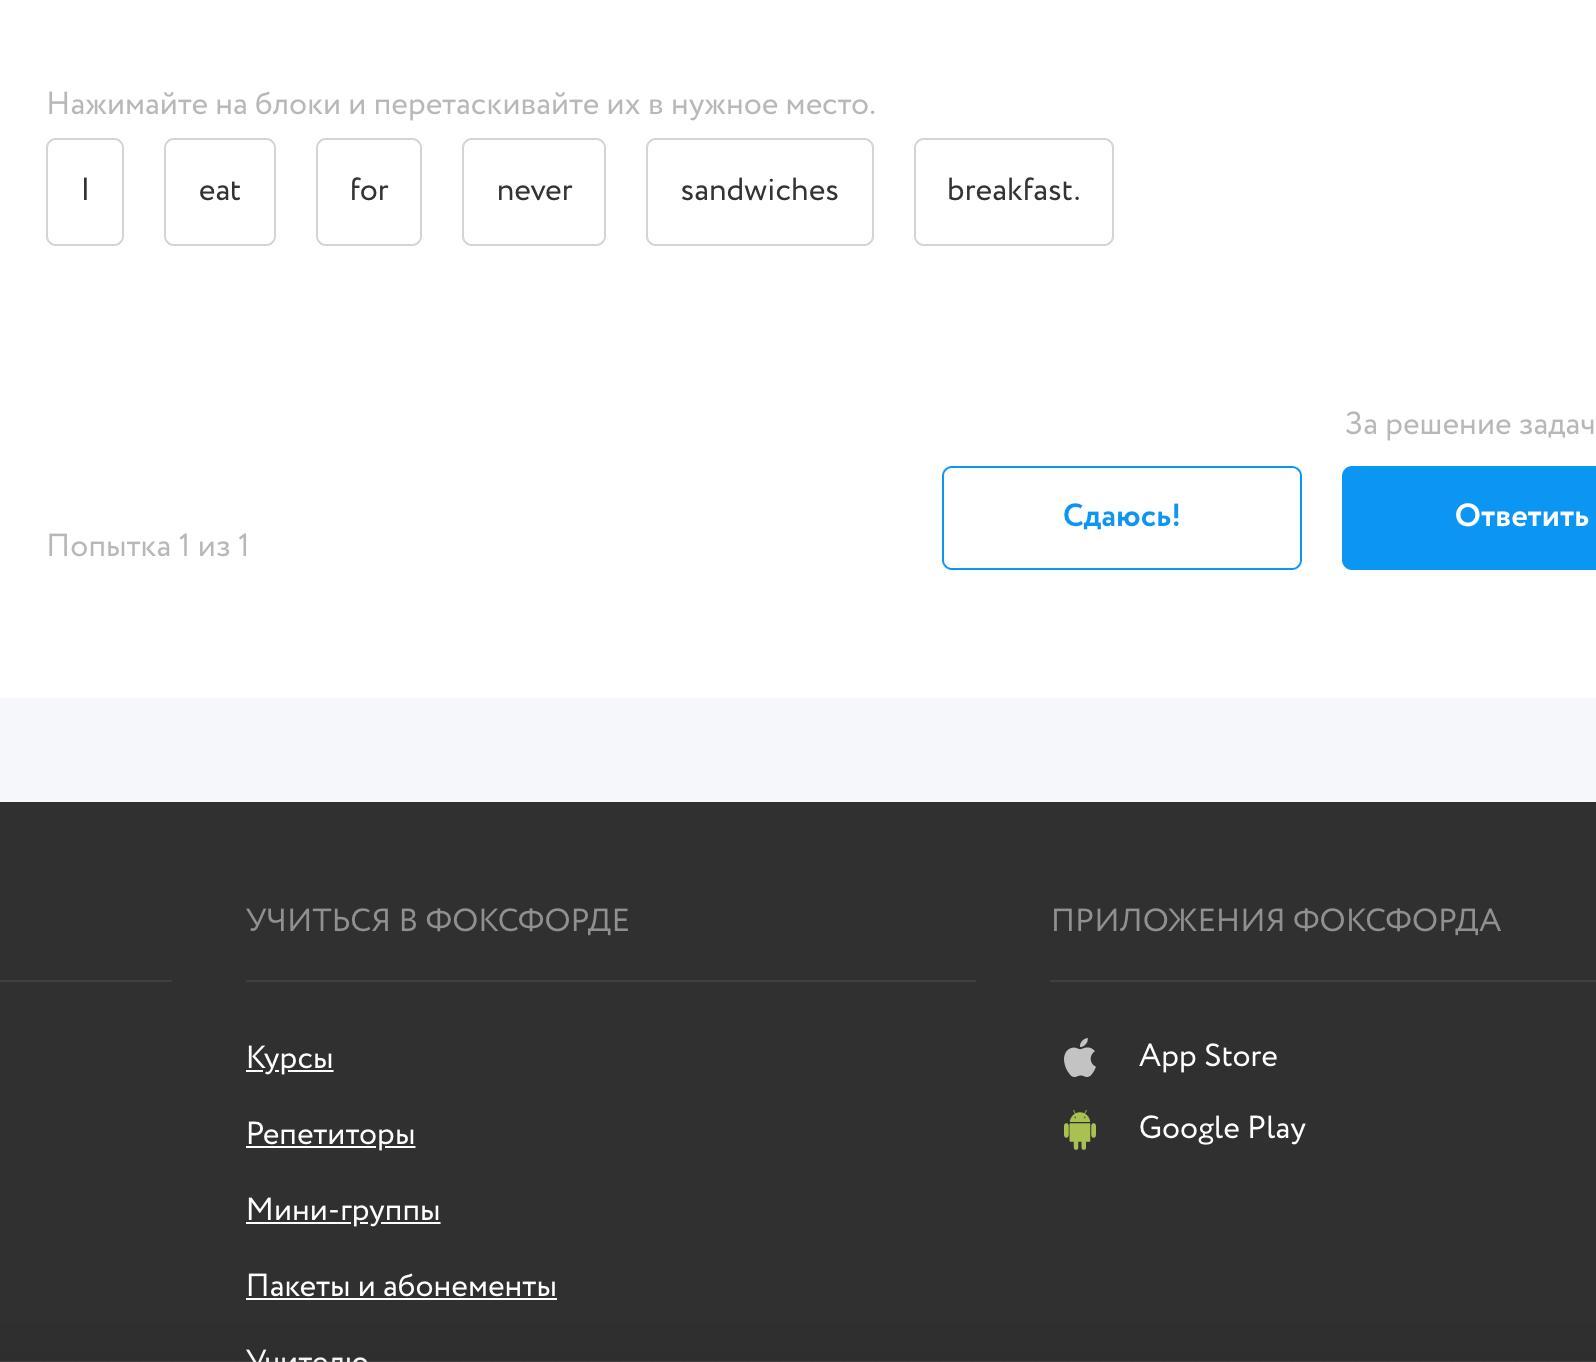
Task: Choose the "never" word block
Action: (534, 192)
